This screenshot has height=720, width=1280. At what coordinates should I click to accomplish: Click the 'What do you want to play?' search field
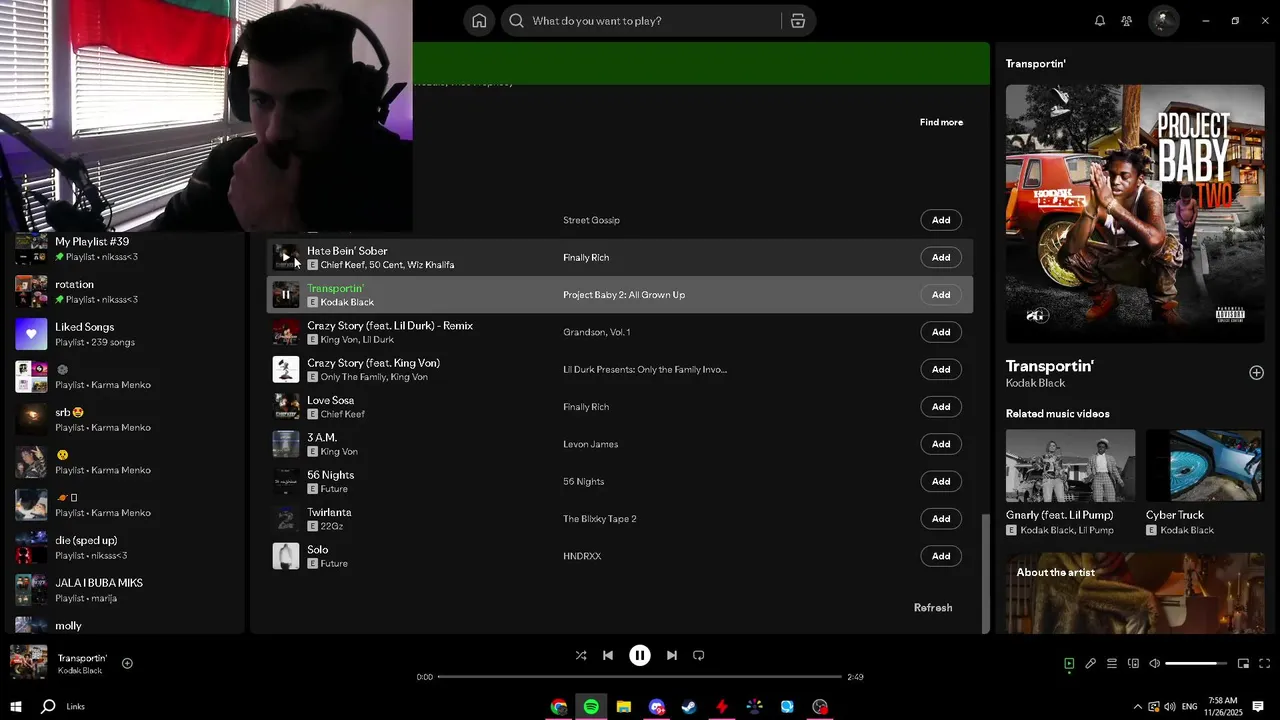[640, 21]
